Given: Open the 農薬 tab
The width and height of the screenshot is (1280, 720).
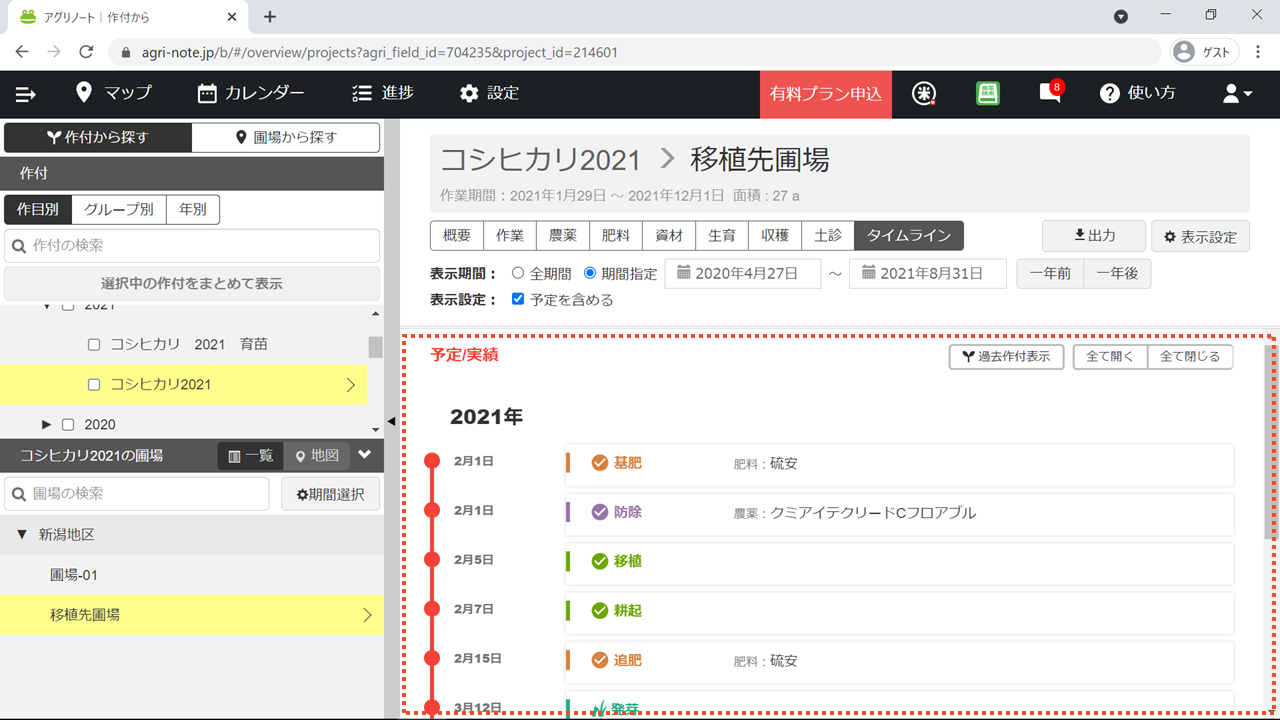Looking at the screenshot, I should tap(563, 236).
